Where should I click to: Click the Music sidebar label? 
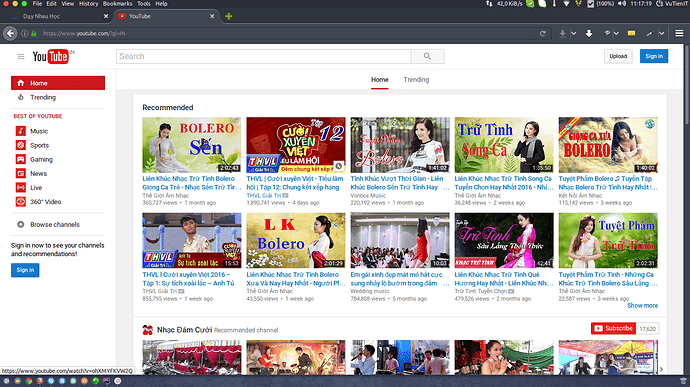tap(39, 131)
